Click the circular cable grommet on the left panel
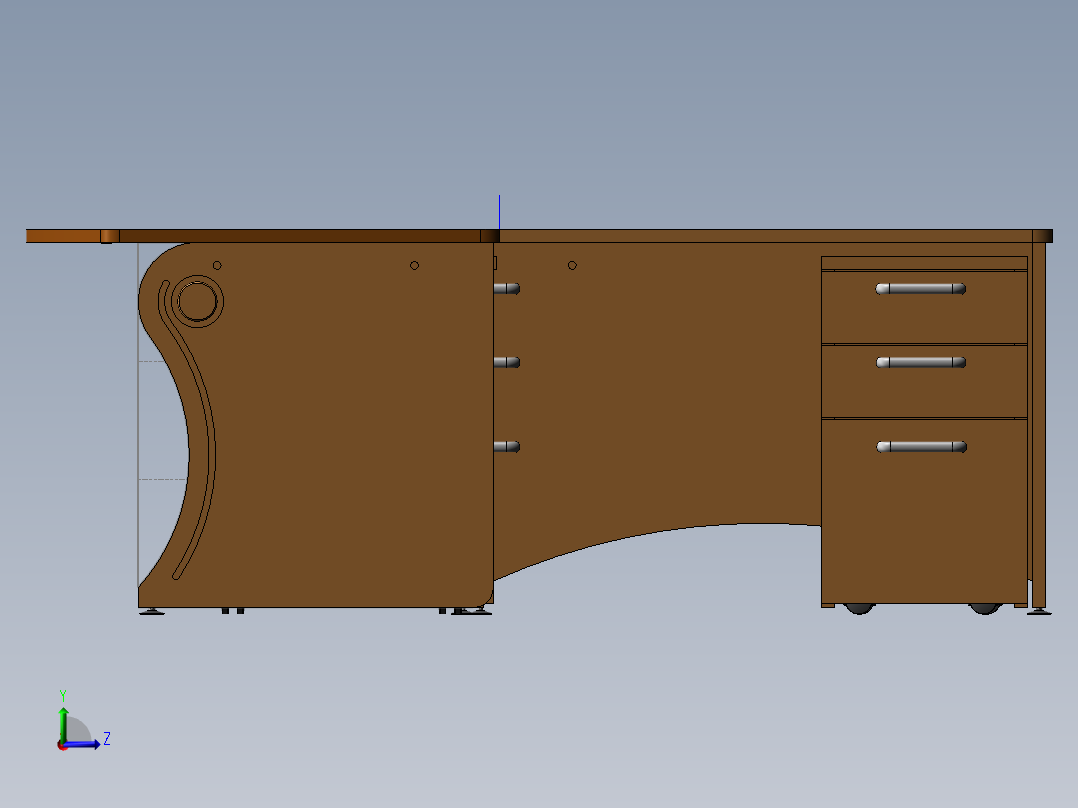This screenshot has width=1078, height=808. click(197, 301)
